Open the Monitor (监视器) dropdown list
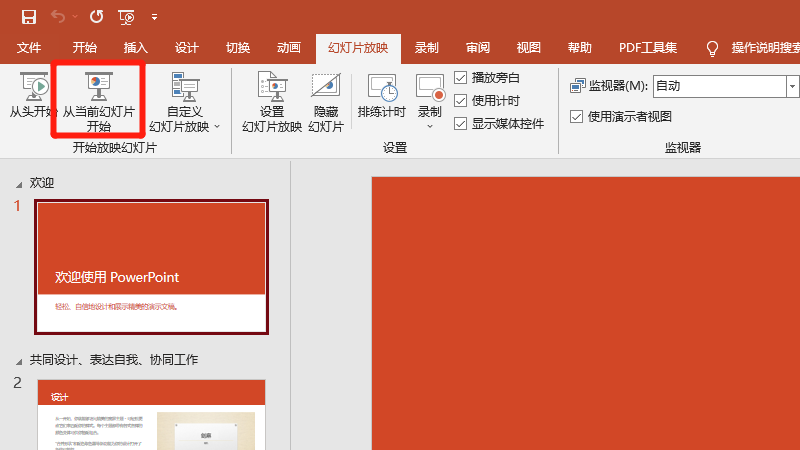Viewport: 800px width, 450px height. [x=793, y=86]
